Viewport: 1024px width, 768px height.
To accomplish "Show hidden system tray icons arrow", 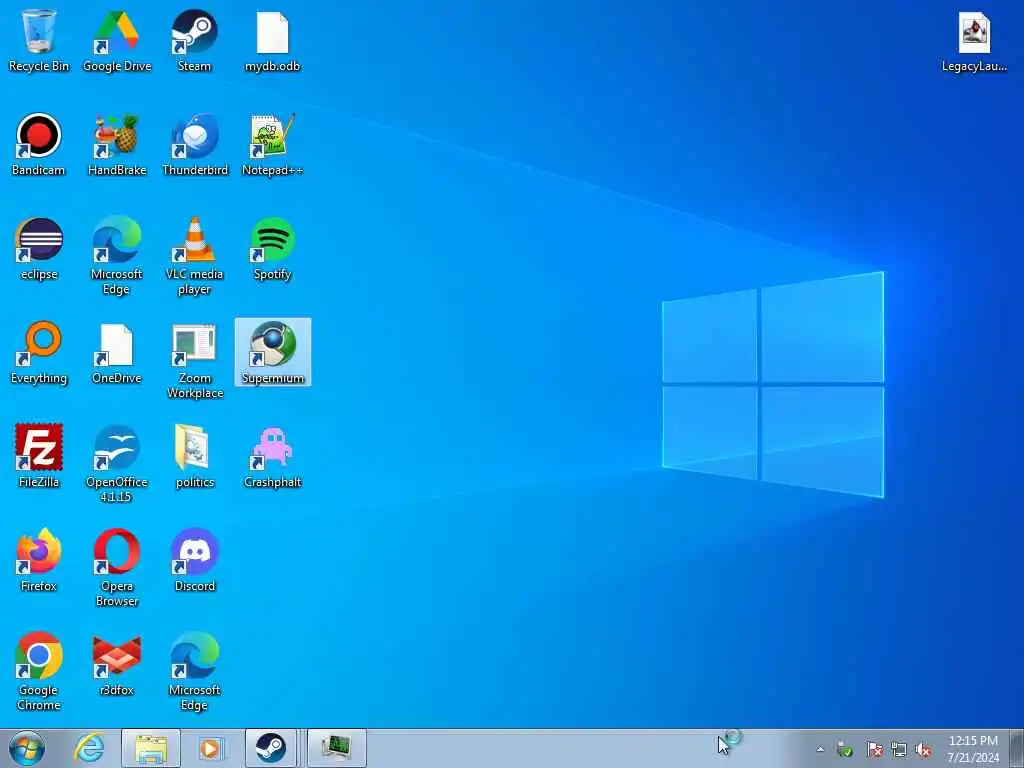I will [820, 749].
